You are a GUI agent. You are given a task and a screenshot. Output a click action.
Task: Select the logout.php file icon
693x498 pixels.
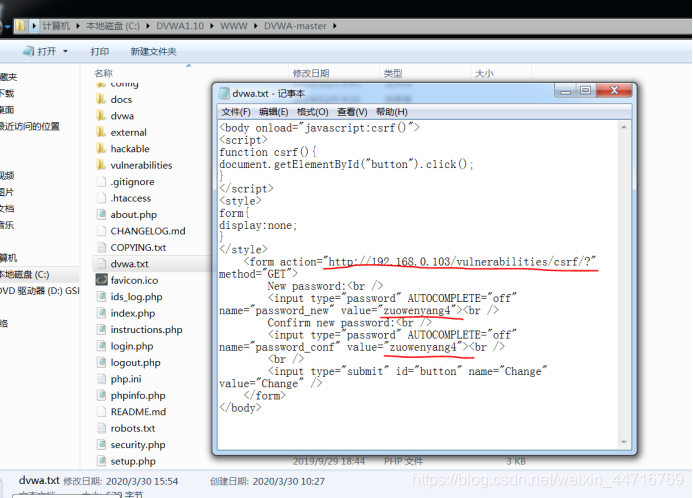coord(101,362)
